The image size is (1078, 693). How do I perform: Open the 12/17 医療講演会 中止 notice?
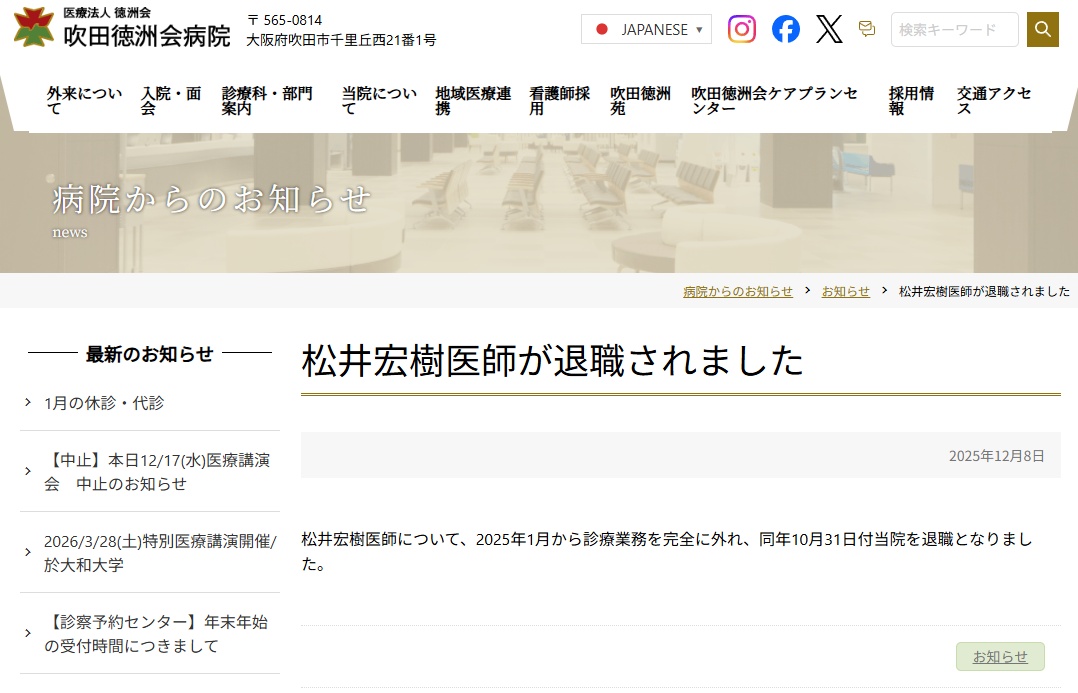click(x=156, y=472)
